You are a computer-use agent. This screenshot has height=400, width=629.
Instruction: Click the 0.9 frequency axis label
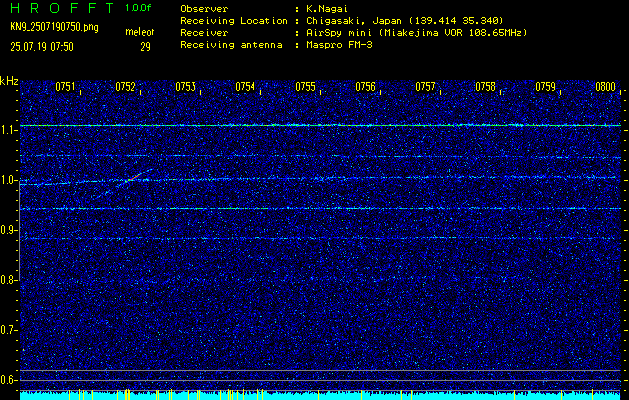pyautogui.click(x=8, y=230)
